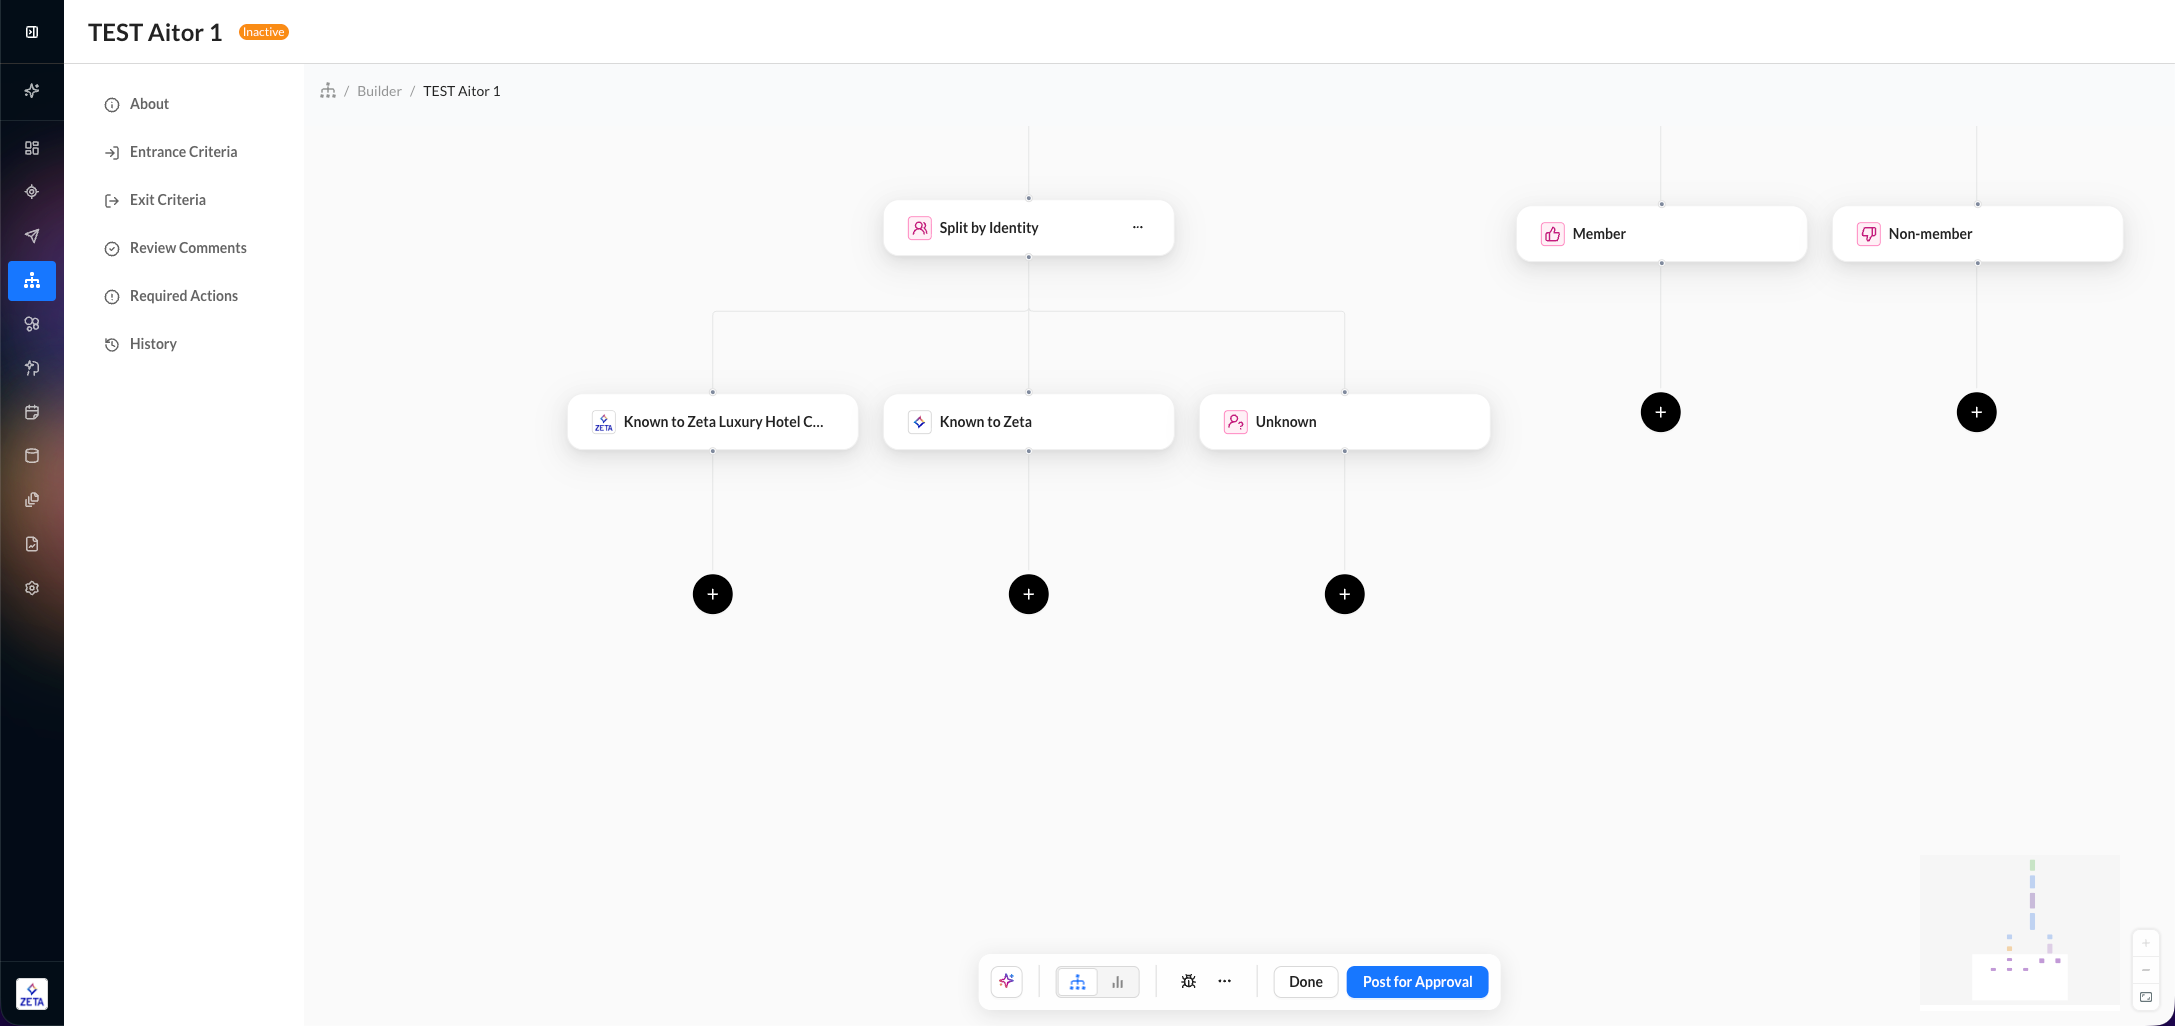Click the bug debug icon in the bottom toolbar

(x=1188, y=982)
